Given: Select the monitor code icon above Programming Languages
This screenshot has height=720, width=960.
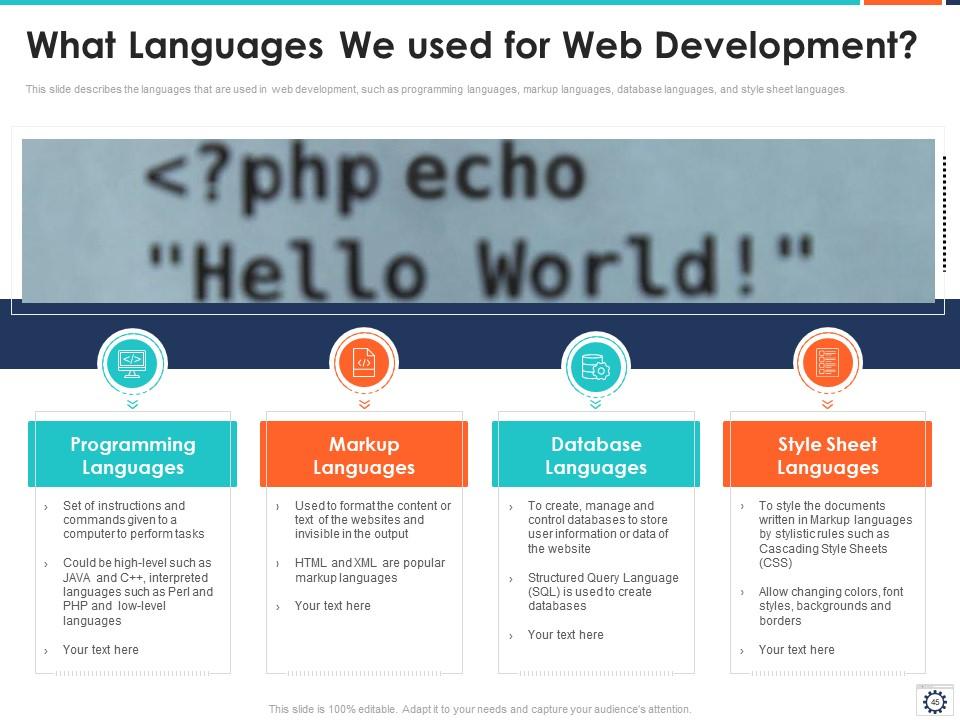Looking at the screenshot, I should (x=131, y=362).
